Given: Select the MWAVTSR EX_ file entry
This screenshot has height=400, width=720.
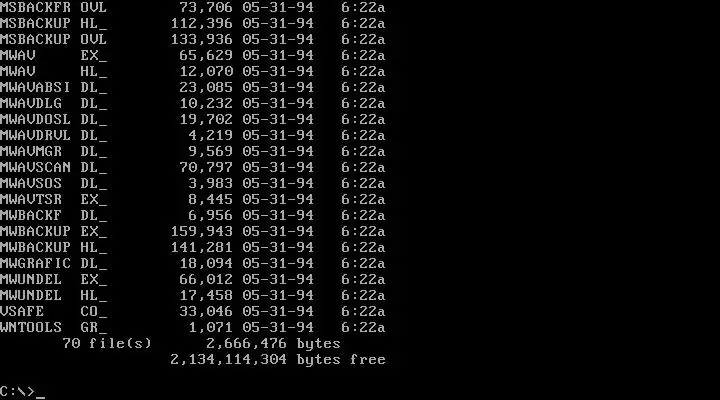Looking at the screenshot, I should pos(192,199).
